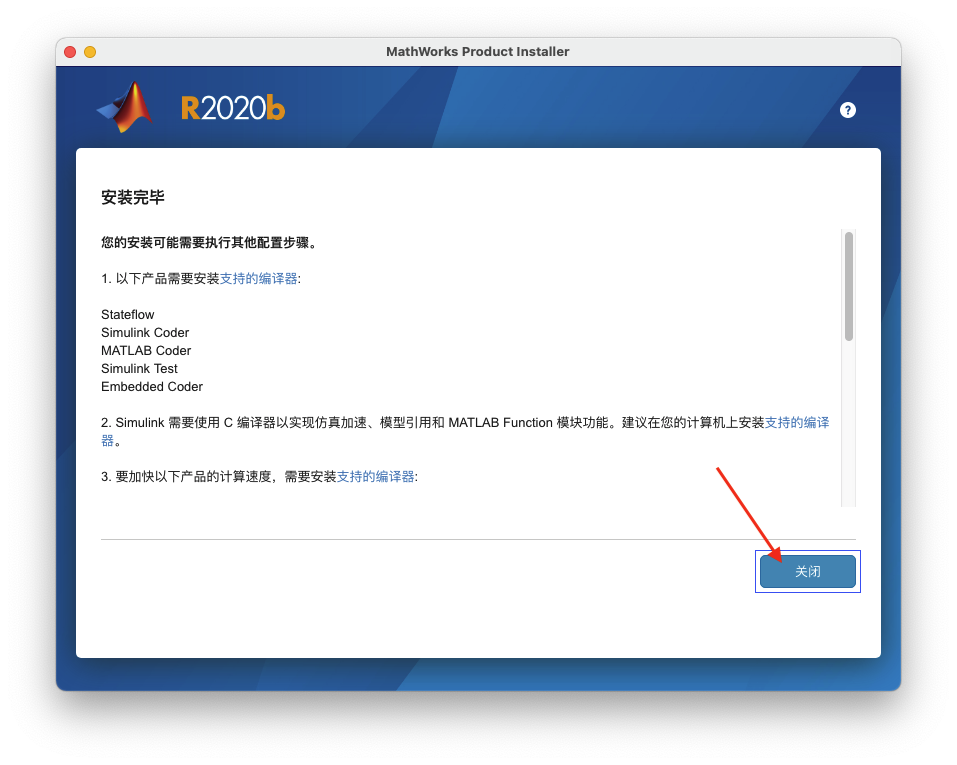Select the Embedded Coder product text
957x765 pixels.
coord(152,386)
